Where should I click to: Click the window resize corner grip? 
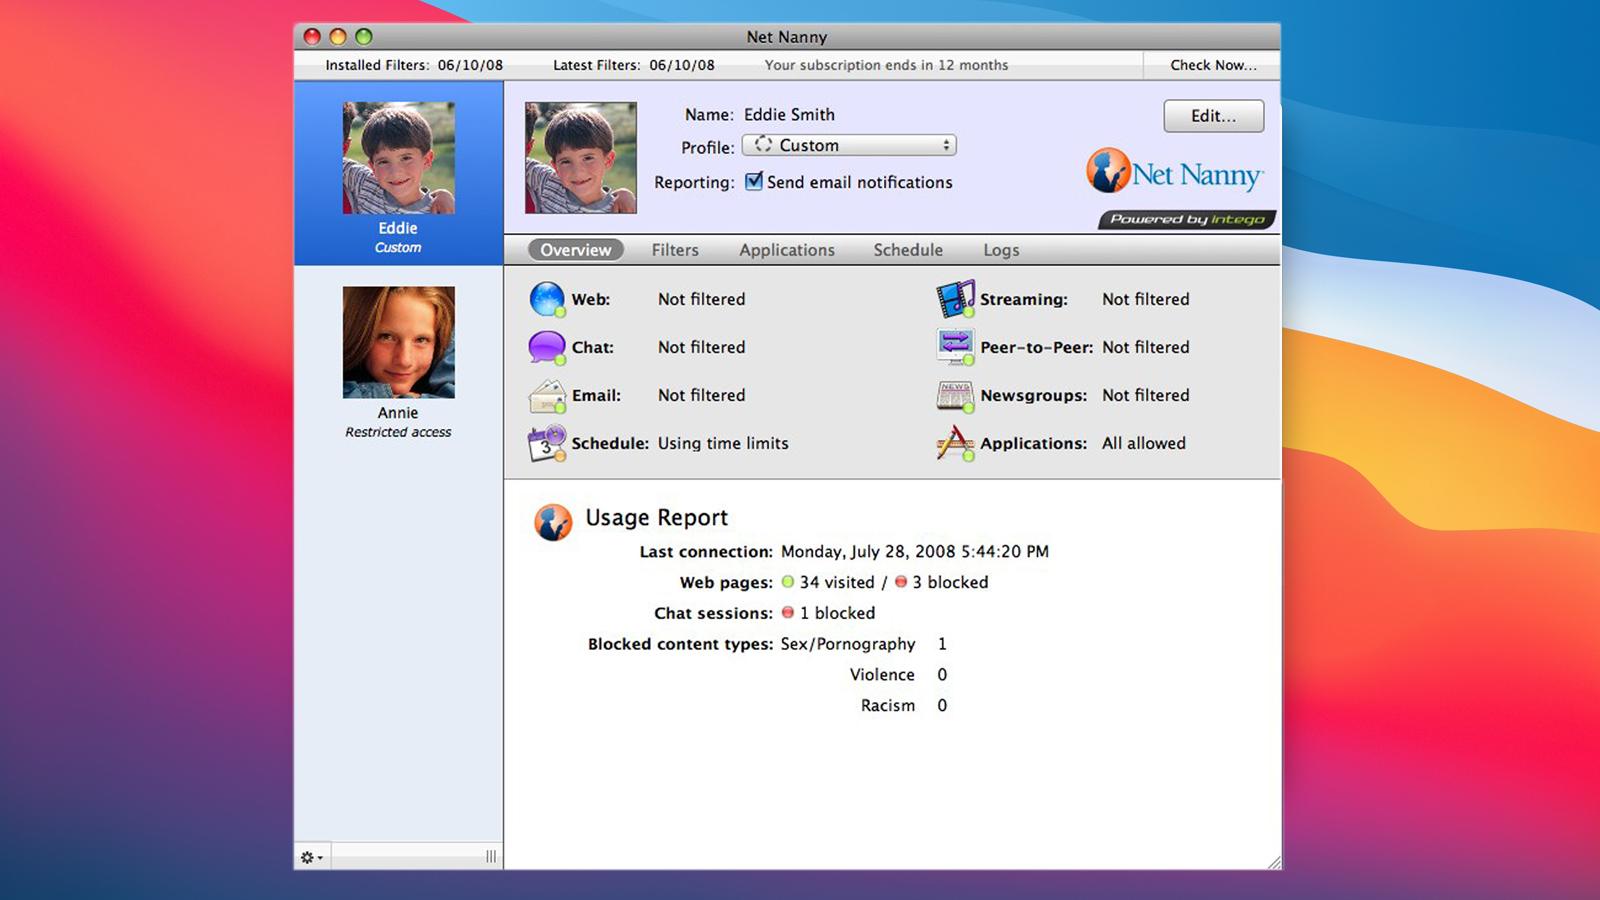pyautogui.click(x=1273, y=862)
